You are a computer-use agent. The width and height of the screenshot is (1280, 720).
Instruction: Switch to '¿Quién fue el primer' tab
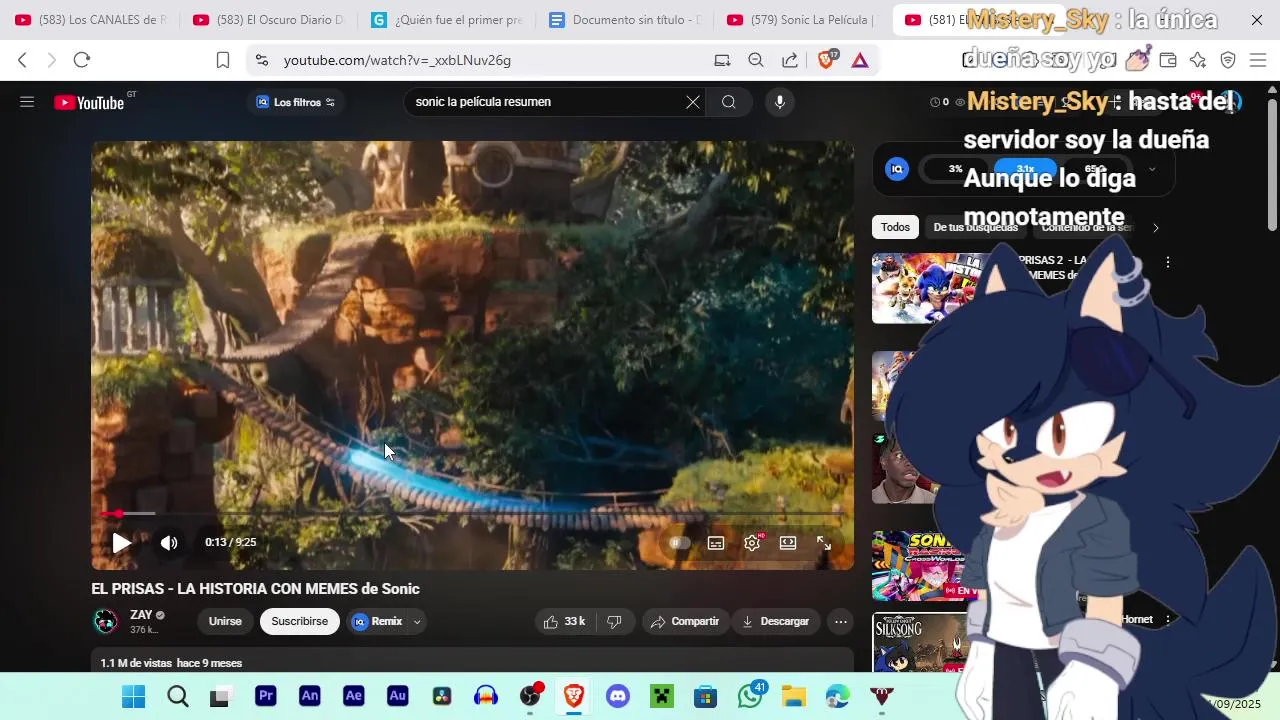coord(446,20)
